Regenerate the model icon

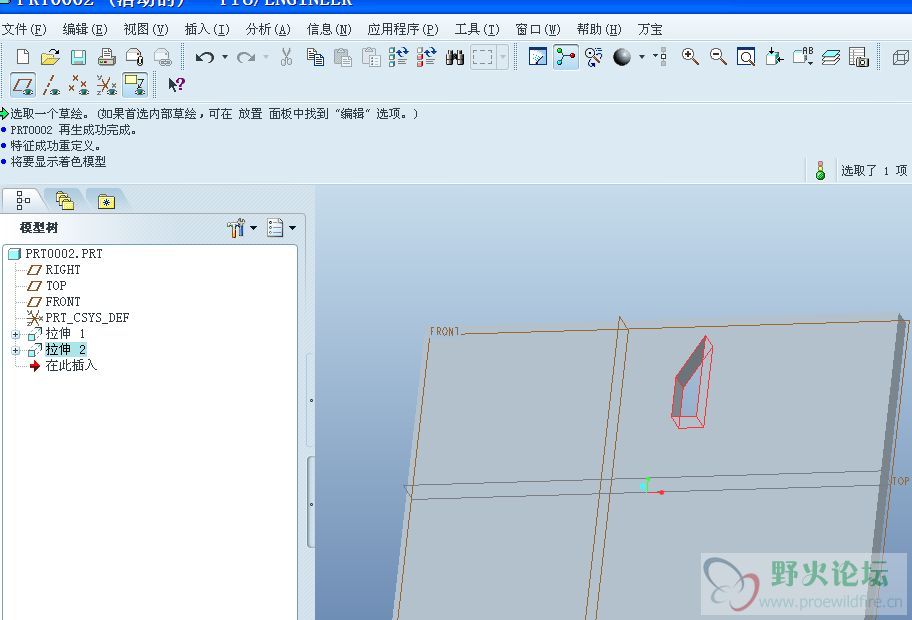398,57
